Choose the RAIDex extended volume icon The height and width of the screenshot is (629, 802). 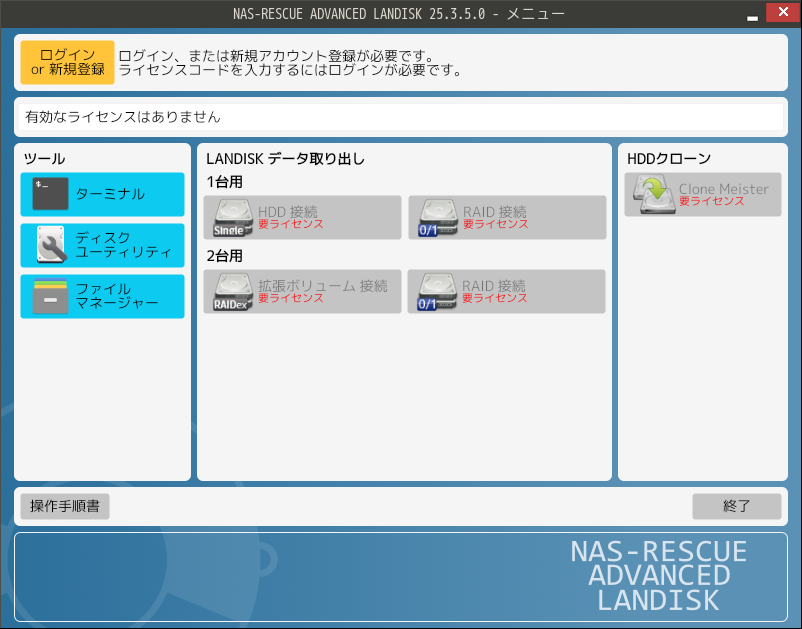click(x=232, y=292)
